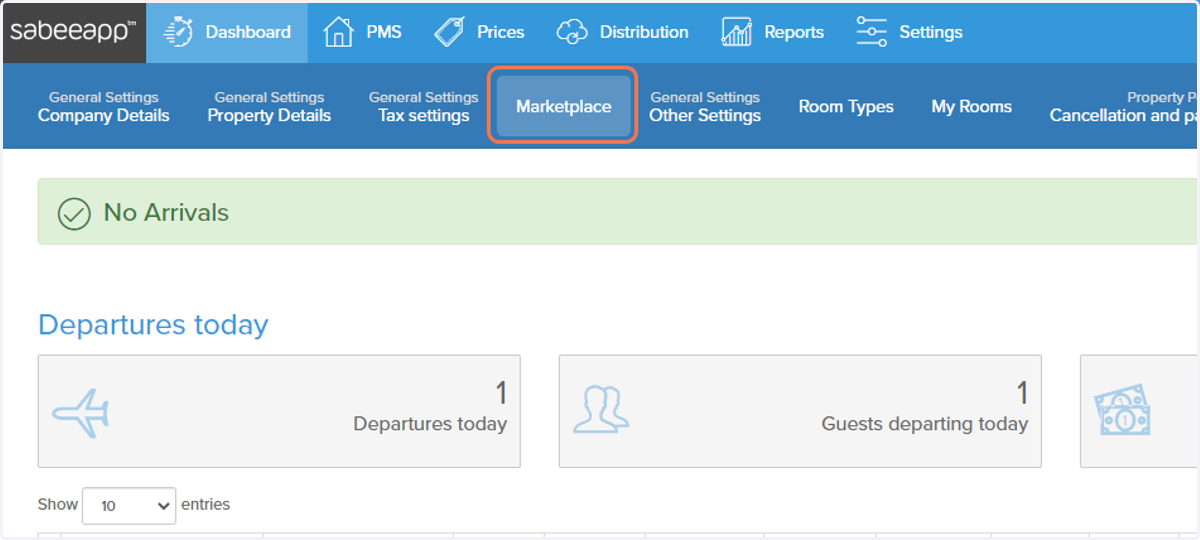Open the Prices menu
This screenshot has width=1200, height=540.
(501, 32)
